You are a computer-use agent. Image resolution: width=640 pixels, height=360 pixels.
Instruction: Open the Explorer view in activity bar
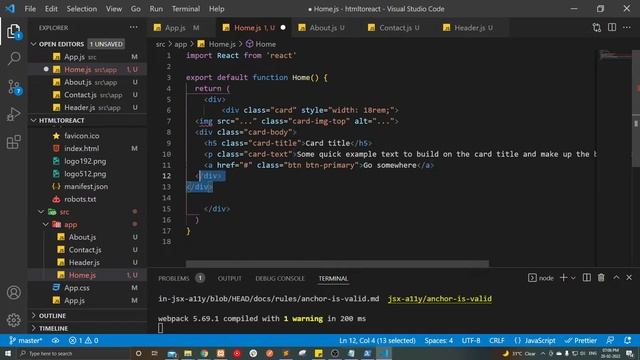pyautogui.click(x=13, y=31)
